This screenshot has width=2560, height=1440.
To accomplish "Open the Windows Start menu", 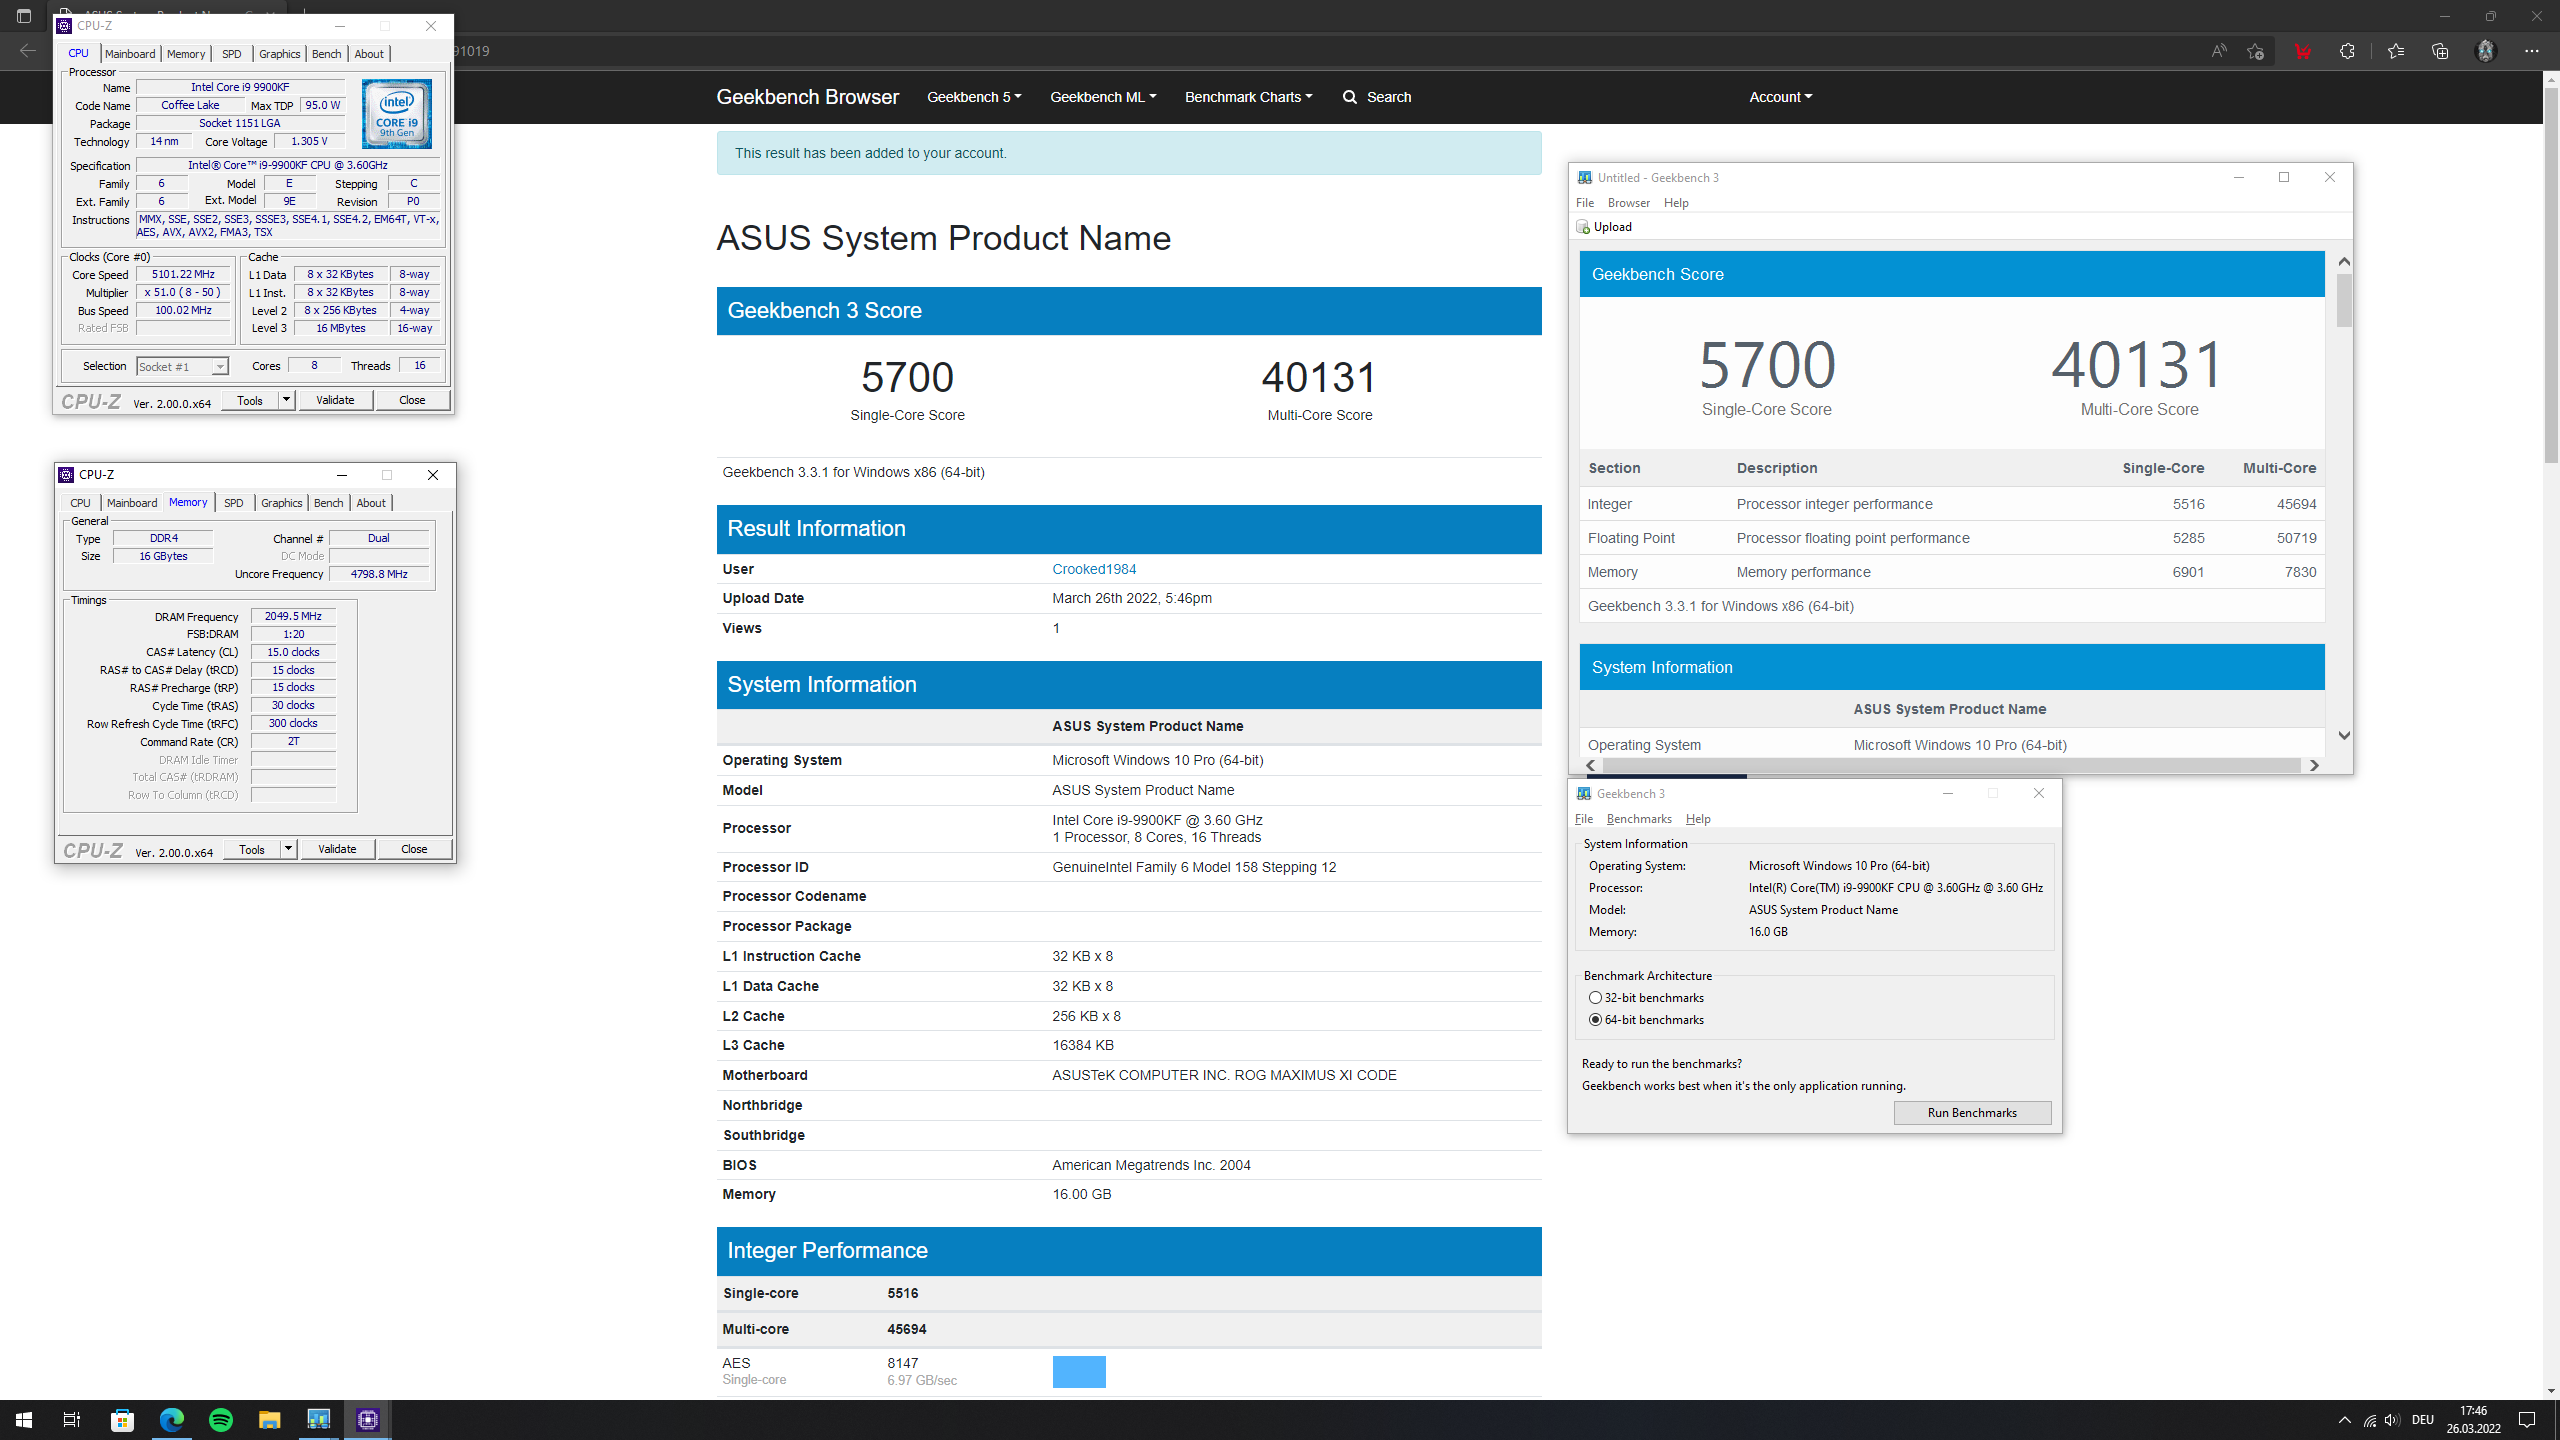I will [24, 1420].
